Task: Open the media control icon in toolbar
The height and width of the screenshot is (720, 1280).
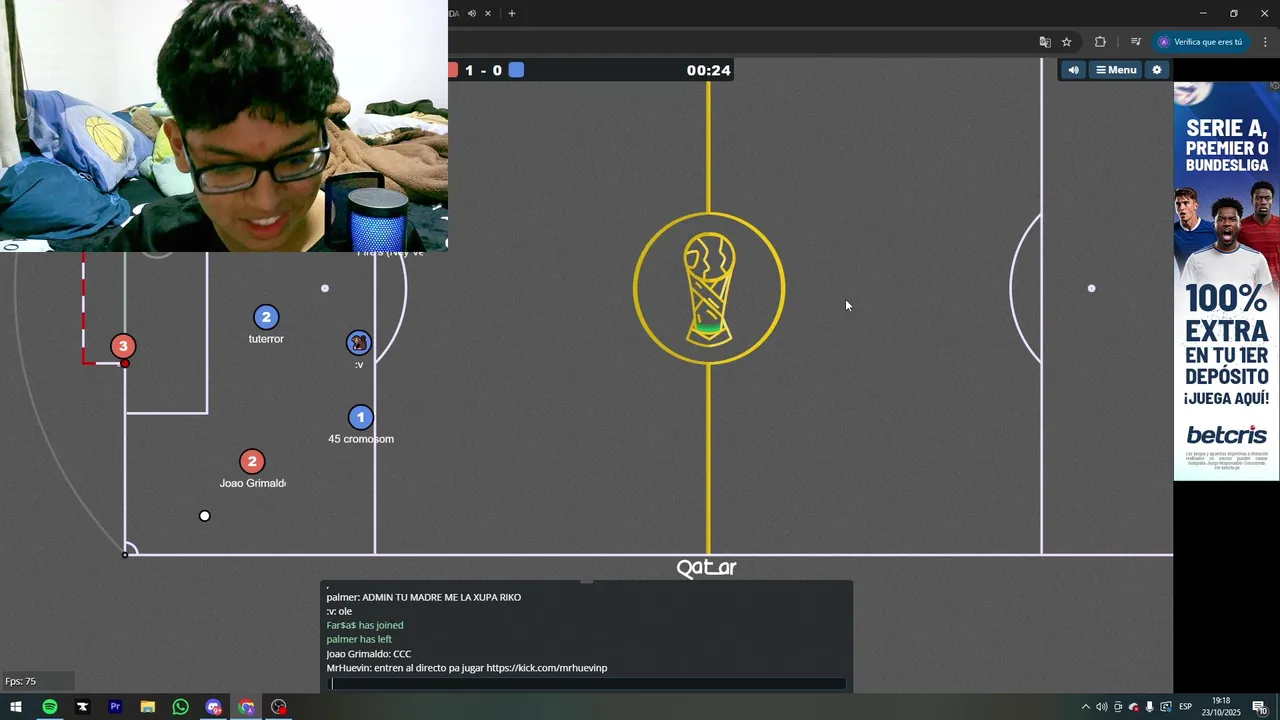Action: pyautogui.click(x=1136, y=42)
